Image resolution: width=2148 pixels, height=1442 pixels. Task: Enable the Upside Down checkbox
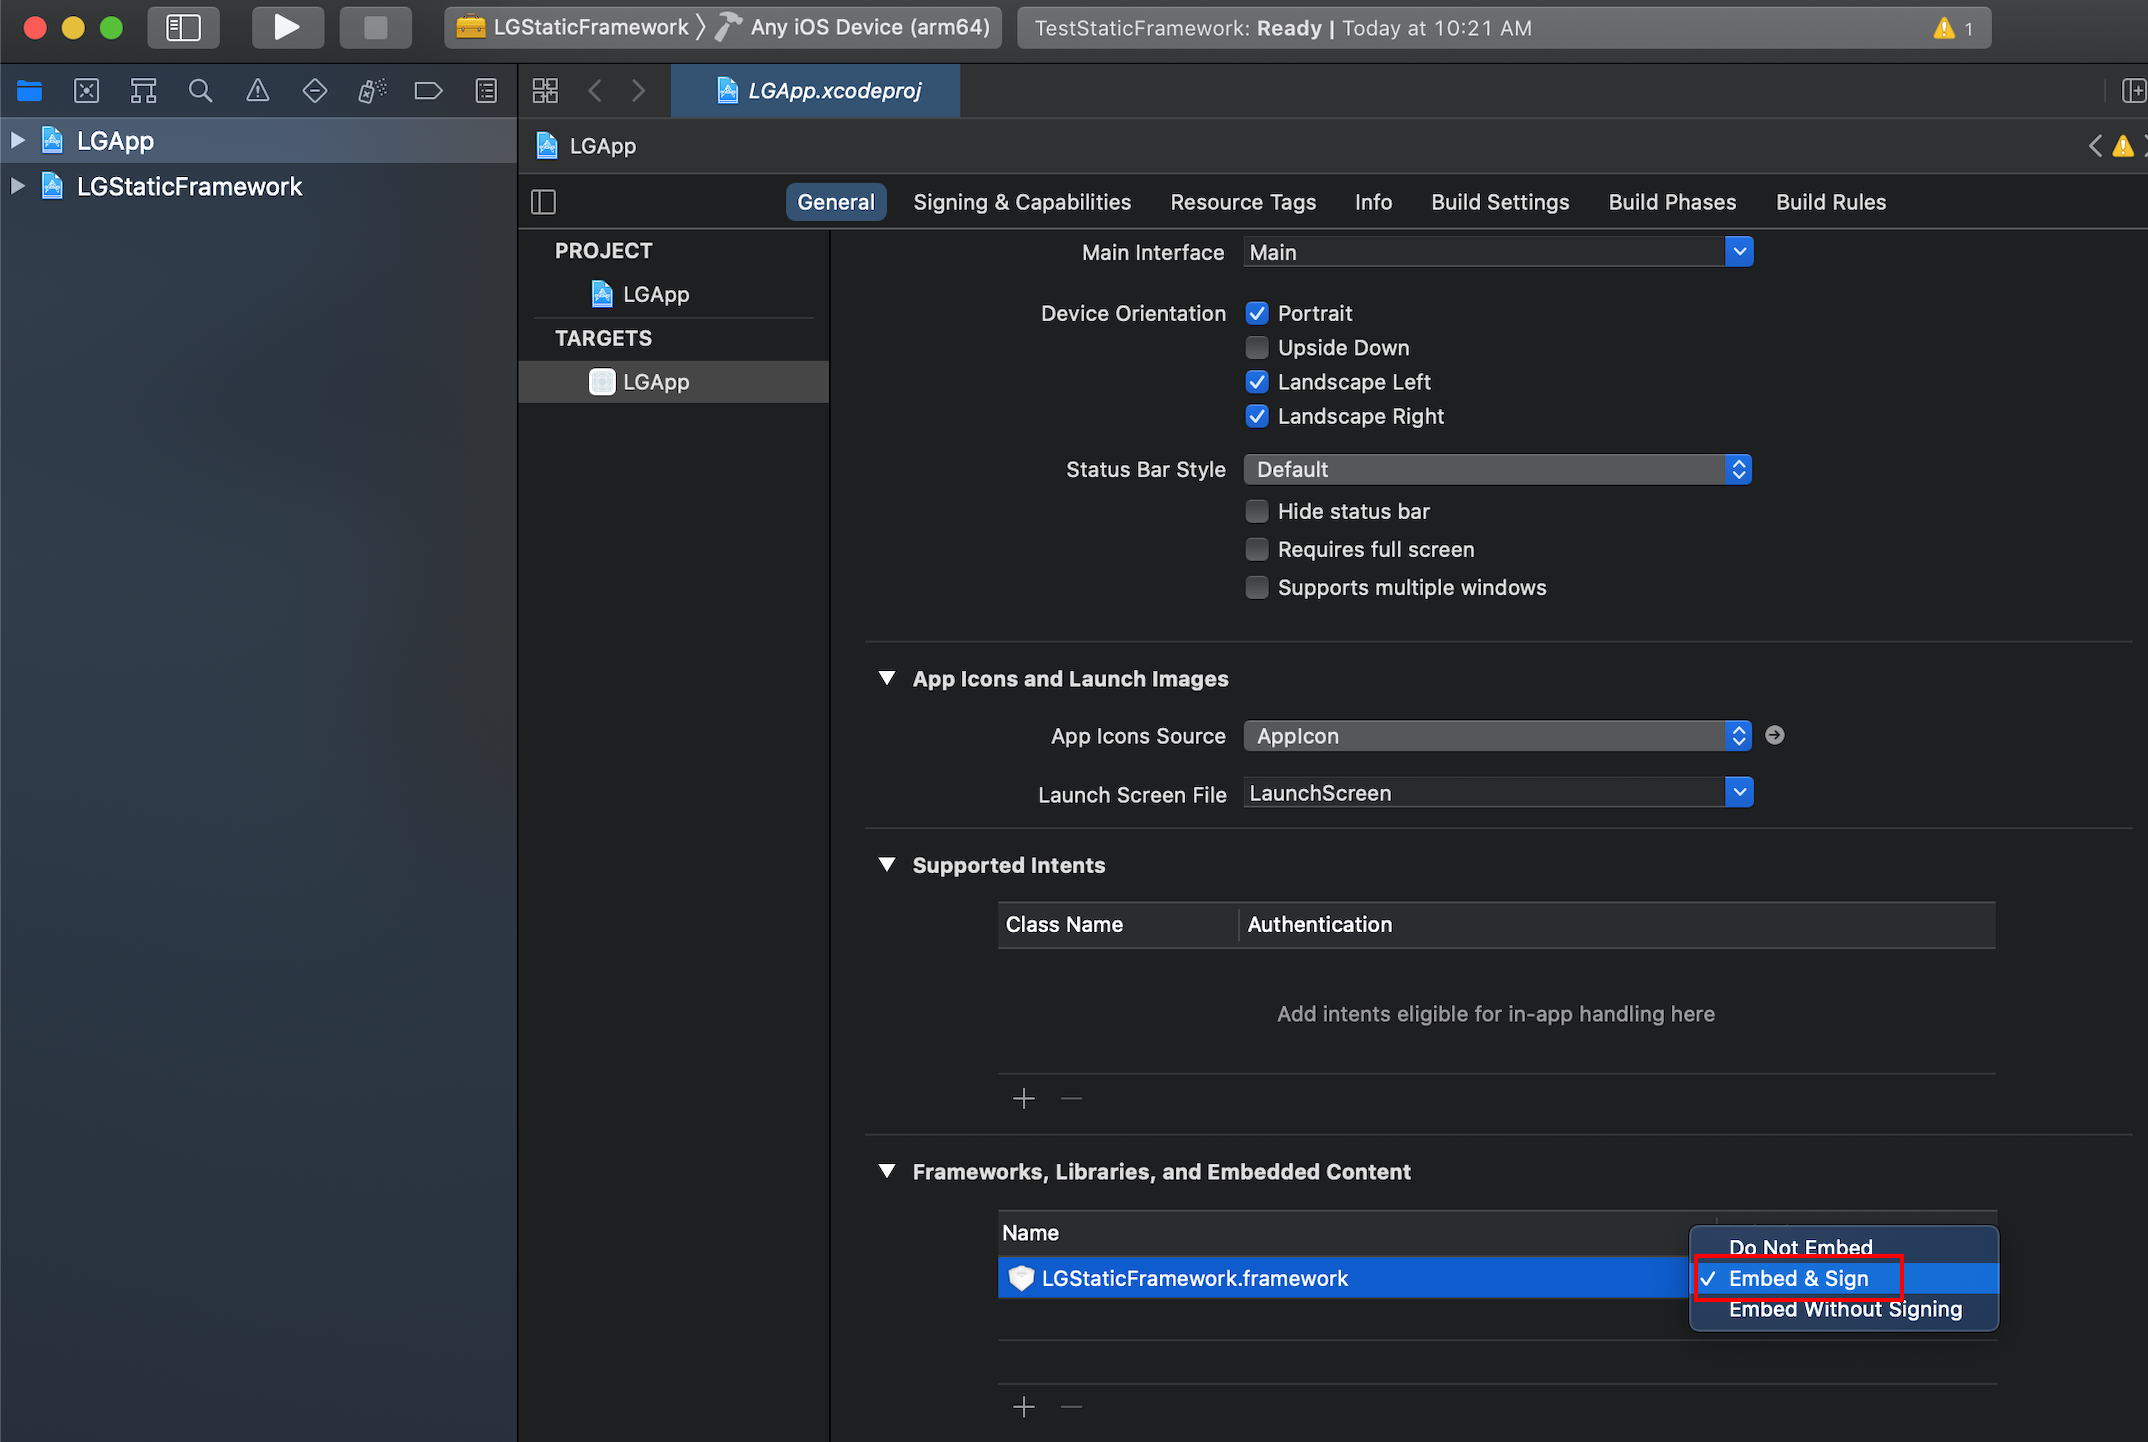click(x=1257, y=347)
